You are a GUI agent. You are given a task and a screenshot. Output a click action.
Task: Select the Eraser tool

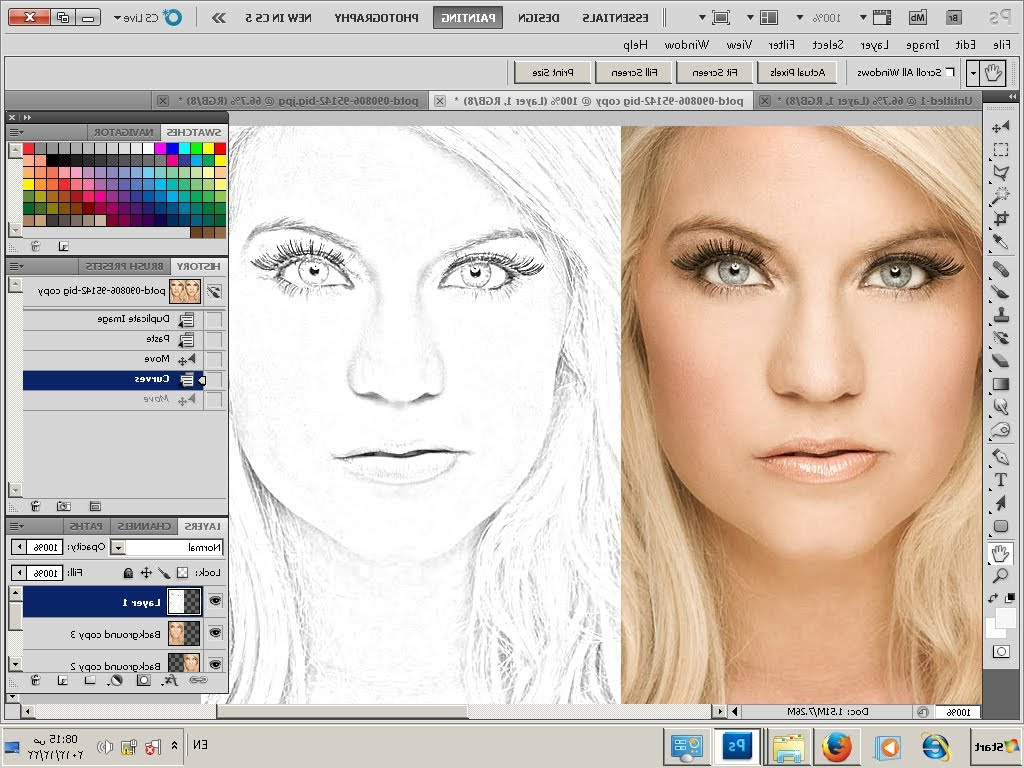click(1000, 361)
